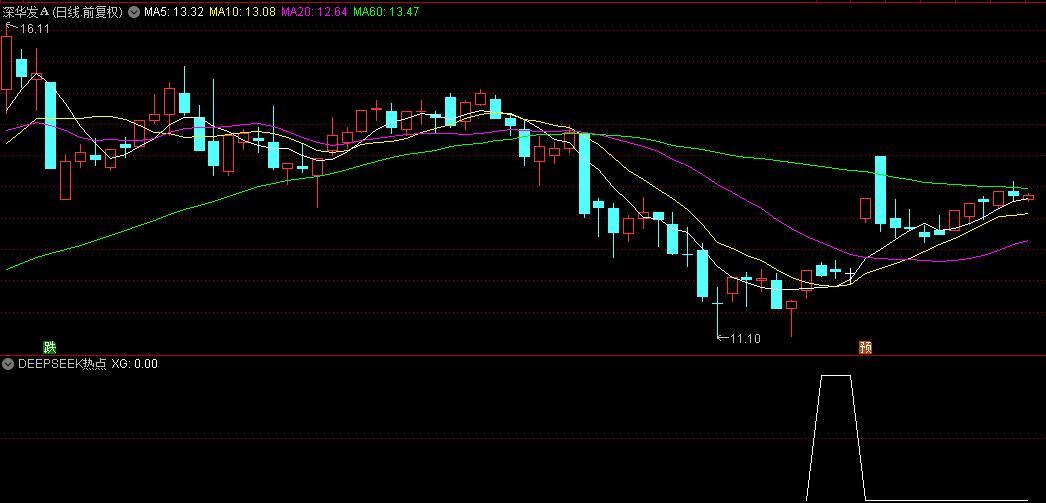
Task: Click the MA10: 13.08 label
Action: pyautogui.click(x=243, y=11)
